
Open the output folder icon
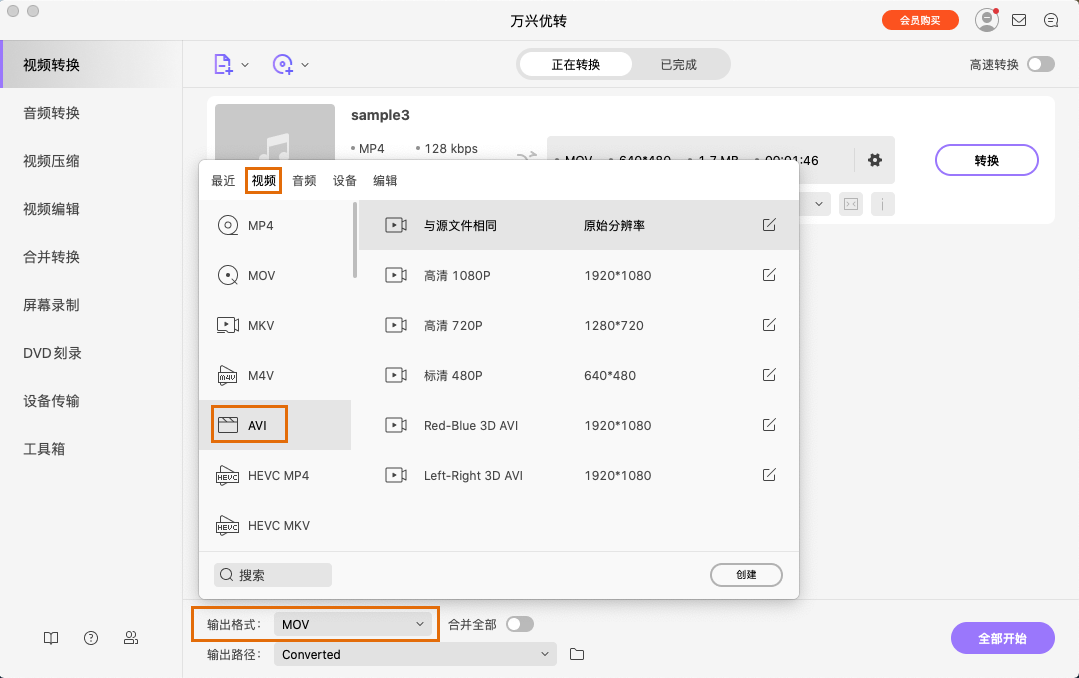(x=577, y=654)
